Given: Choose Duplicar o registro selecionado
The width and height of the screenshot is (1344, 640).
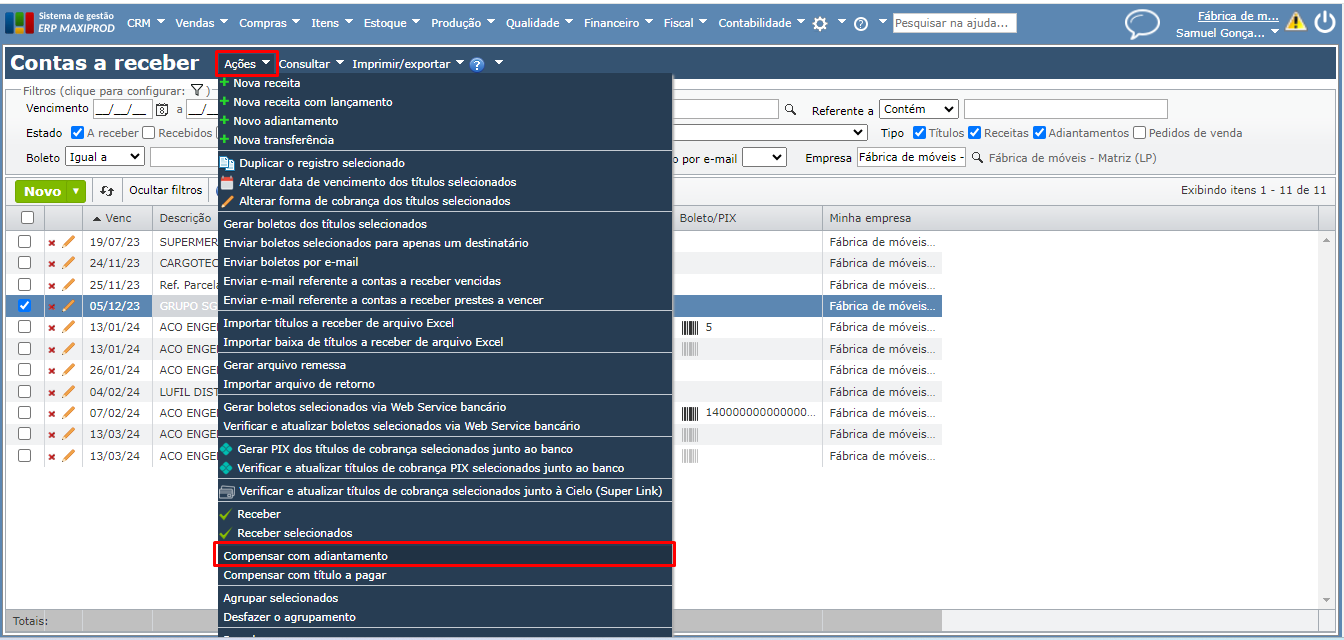Looking at the screenshot, I should (x=321, y=163).
